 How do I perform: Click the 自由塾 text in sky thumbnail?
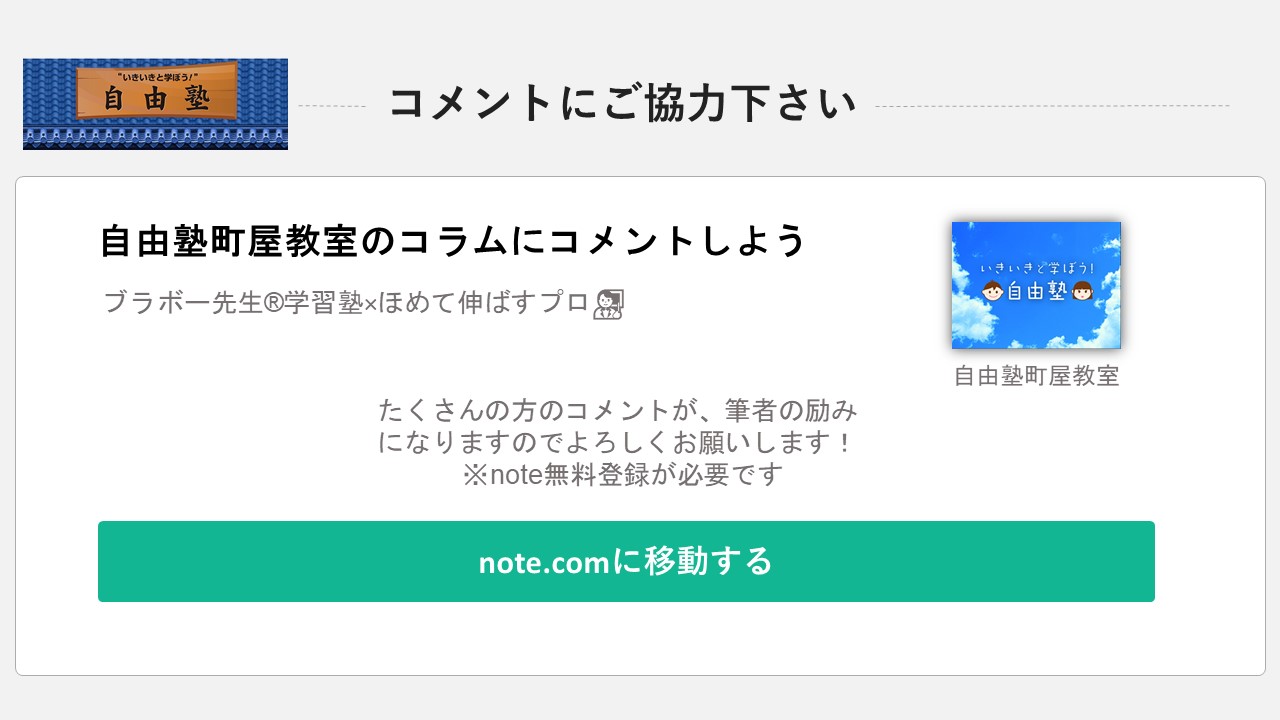click(x=1037, y=292)
